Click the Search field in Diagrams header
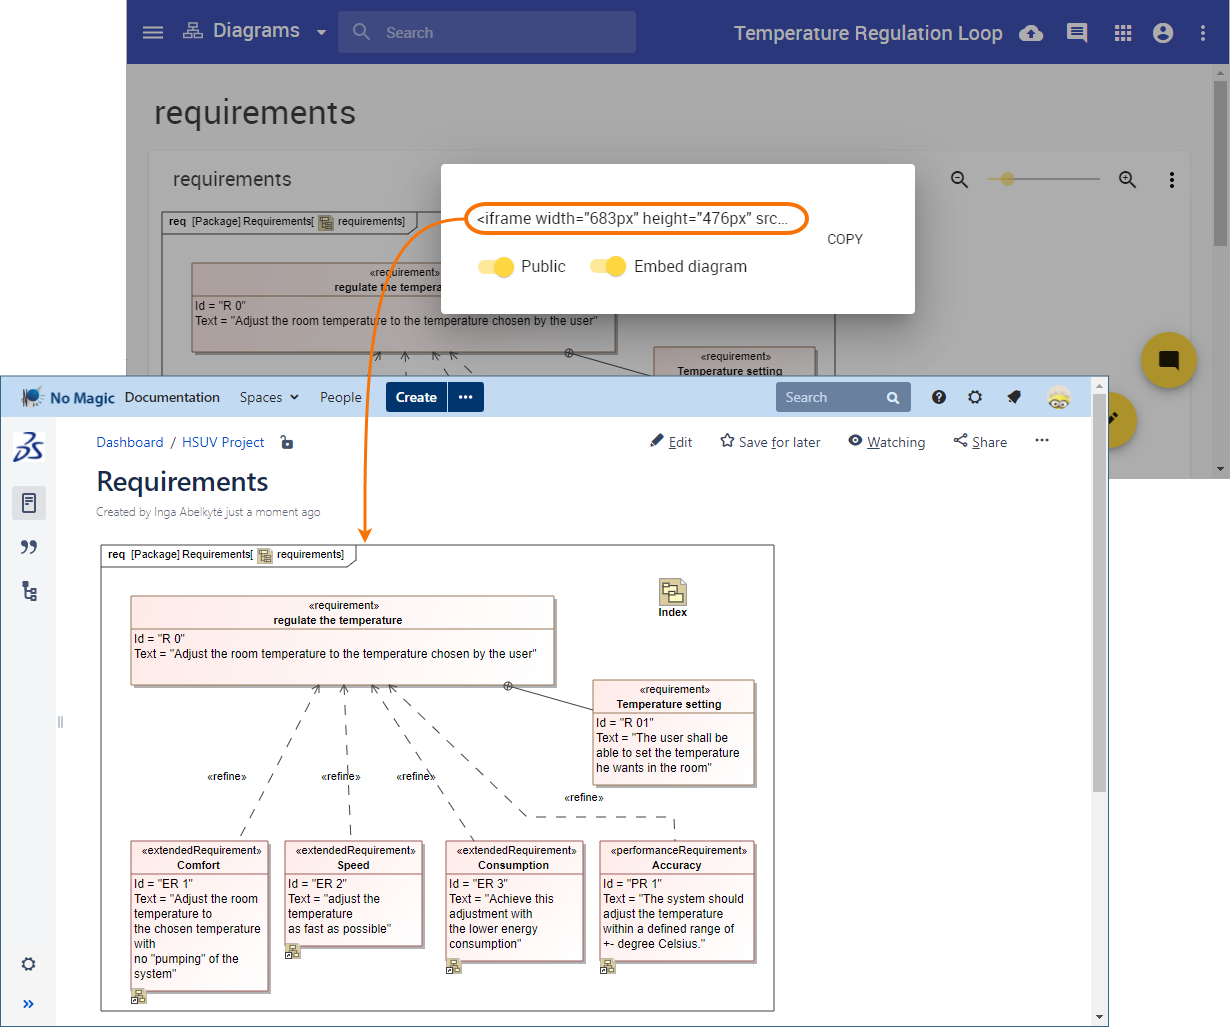Image resolution: width=1231 pixels, height=1027 pixels. click(x=487, y=32)
